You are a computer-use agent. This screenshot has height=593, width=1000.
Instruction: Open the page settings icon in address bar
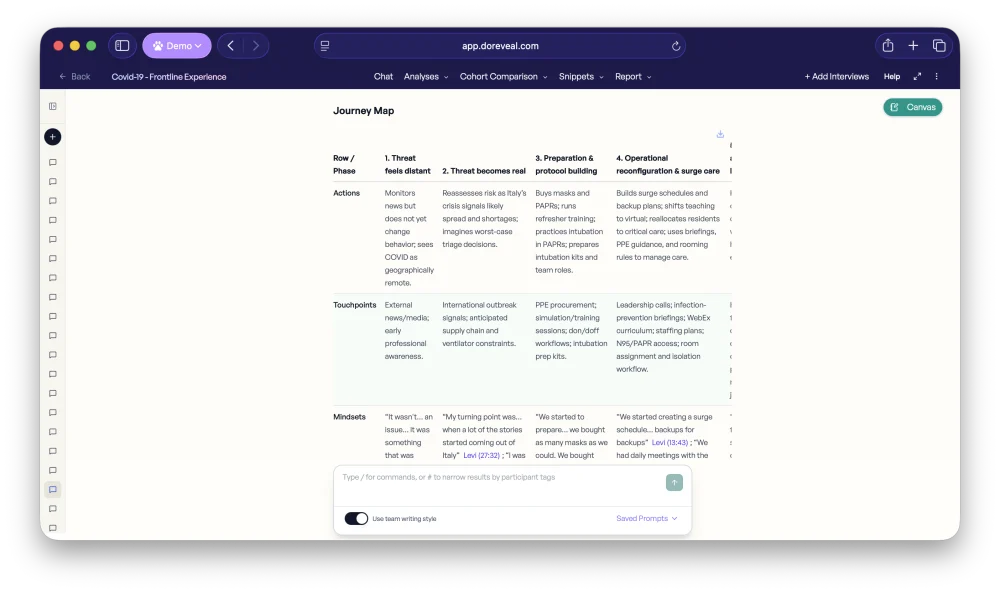tap(325, 46)
